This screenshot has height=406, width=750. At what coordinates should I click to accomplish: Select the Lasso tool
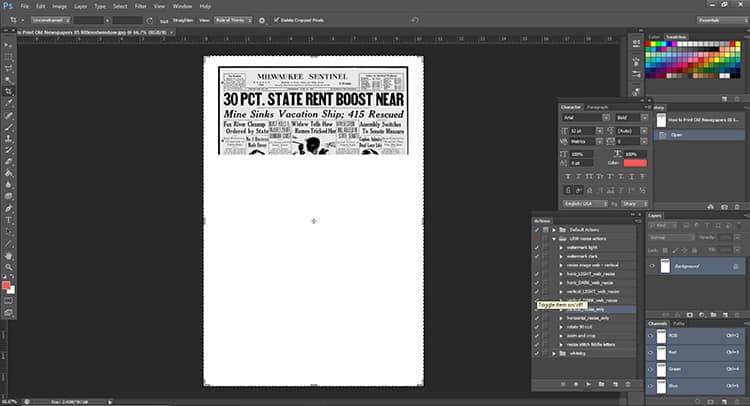(9, 68)
